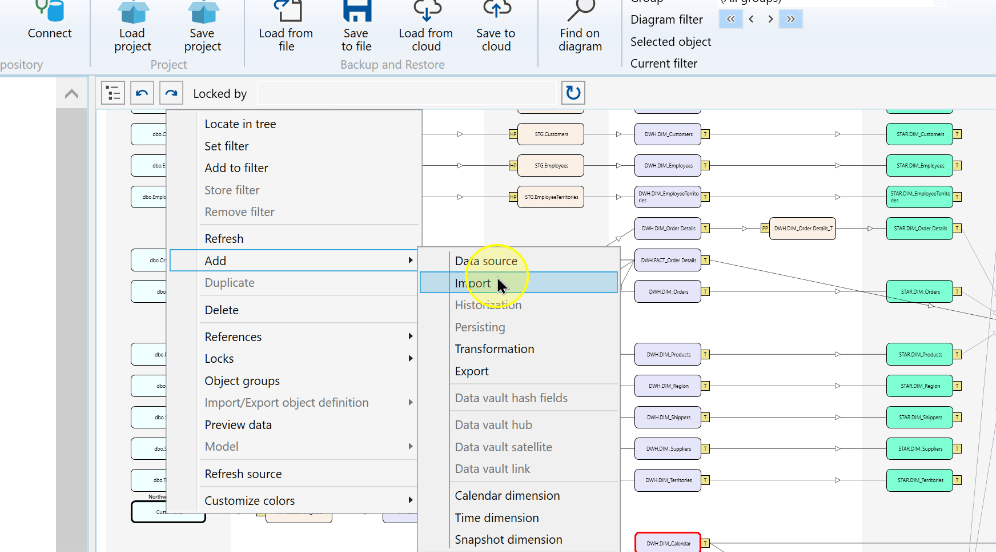Select the DWH.DIM_Products node

tap(668, 354)
